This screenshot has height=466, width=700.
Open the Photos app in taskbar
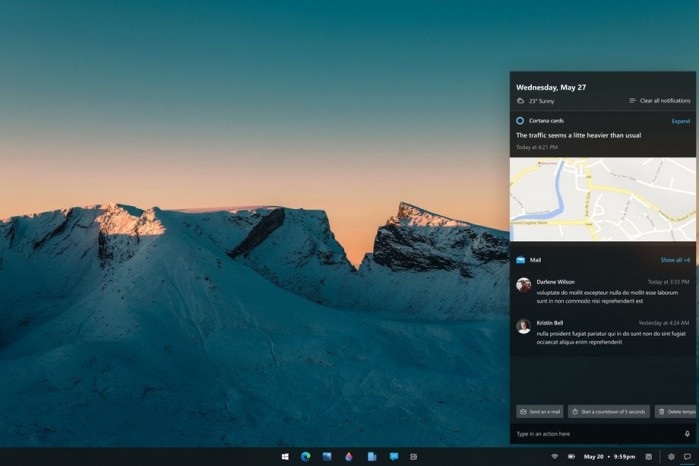pyautogui.click(x=327, y=456)
